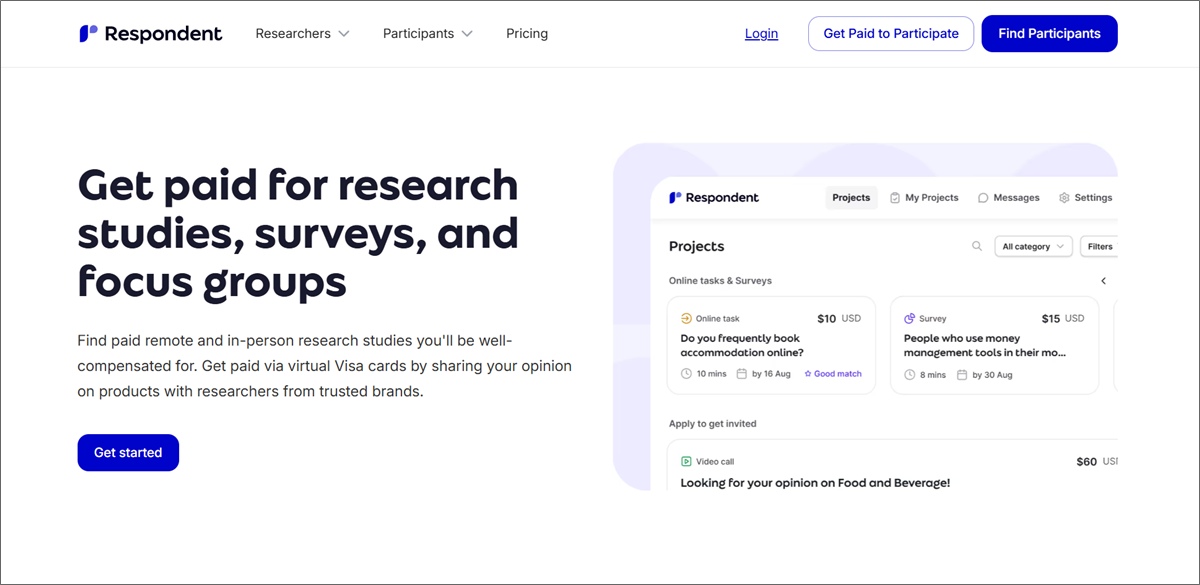1200x585 pixels.
Task: Click the Online task type icon
Action: (x=686, y=318)
